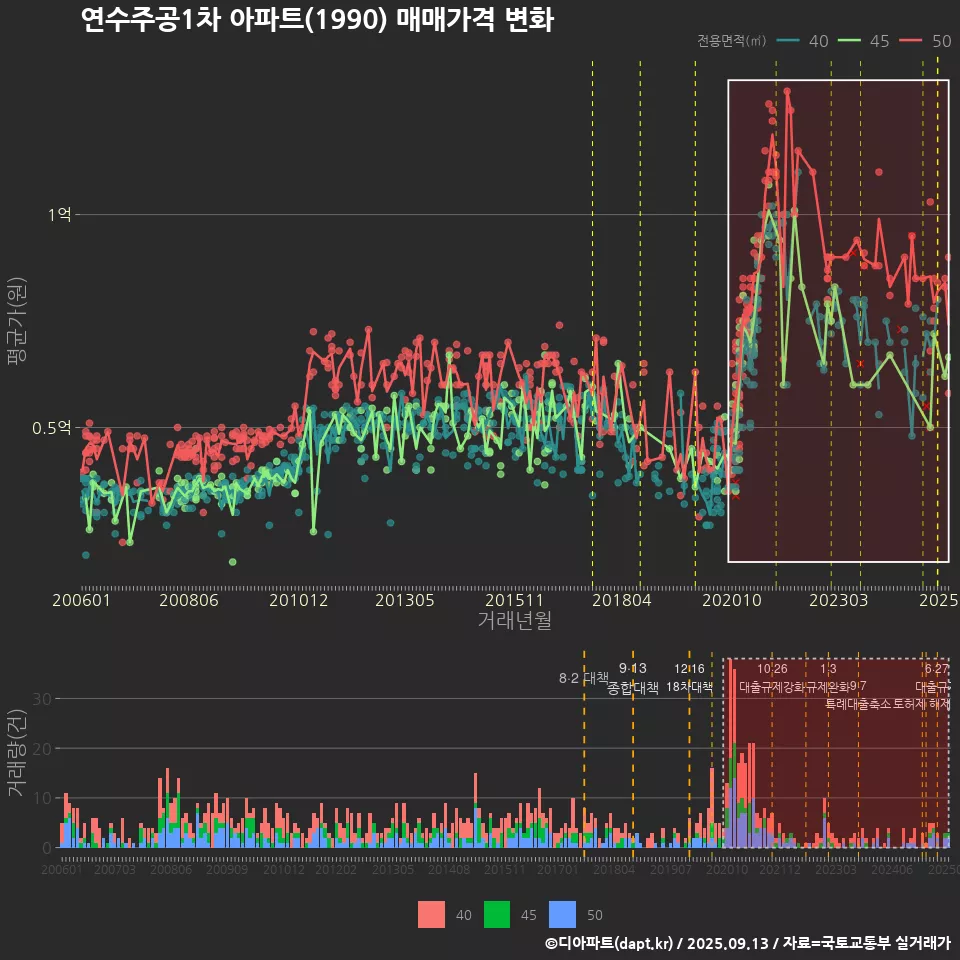Viewport: 960px width, 960px height.
Task: Click the 202010 label on the price chart axis
Action: tap(732, 600)
